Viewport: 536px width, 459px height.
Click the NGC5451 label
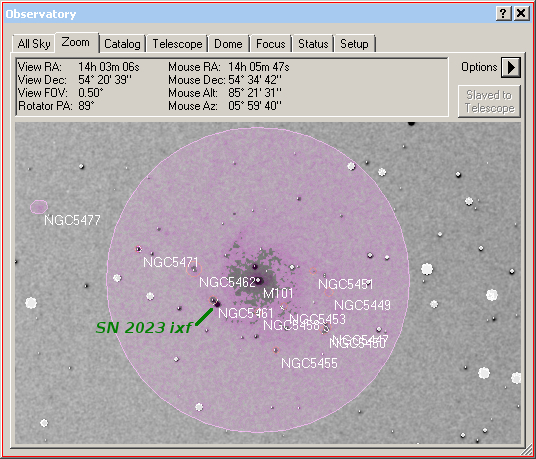(346, 284)
